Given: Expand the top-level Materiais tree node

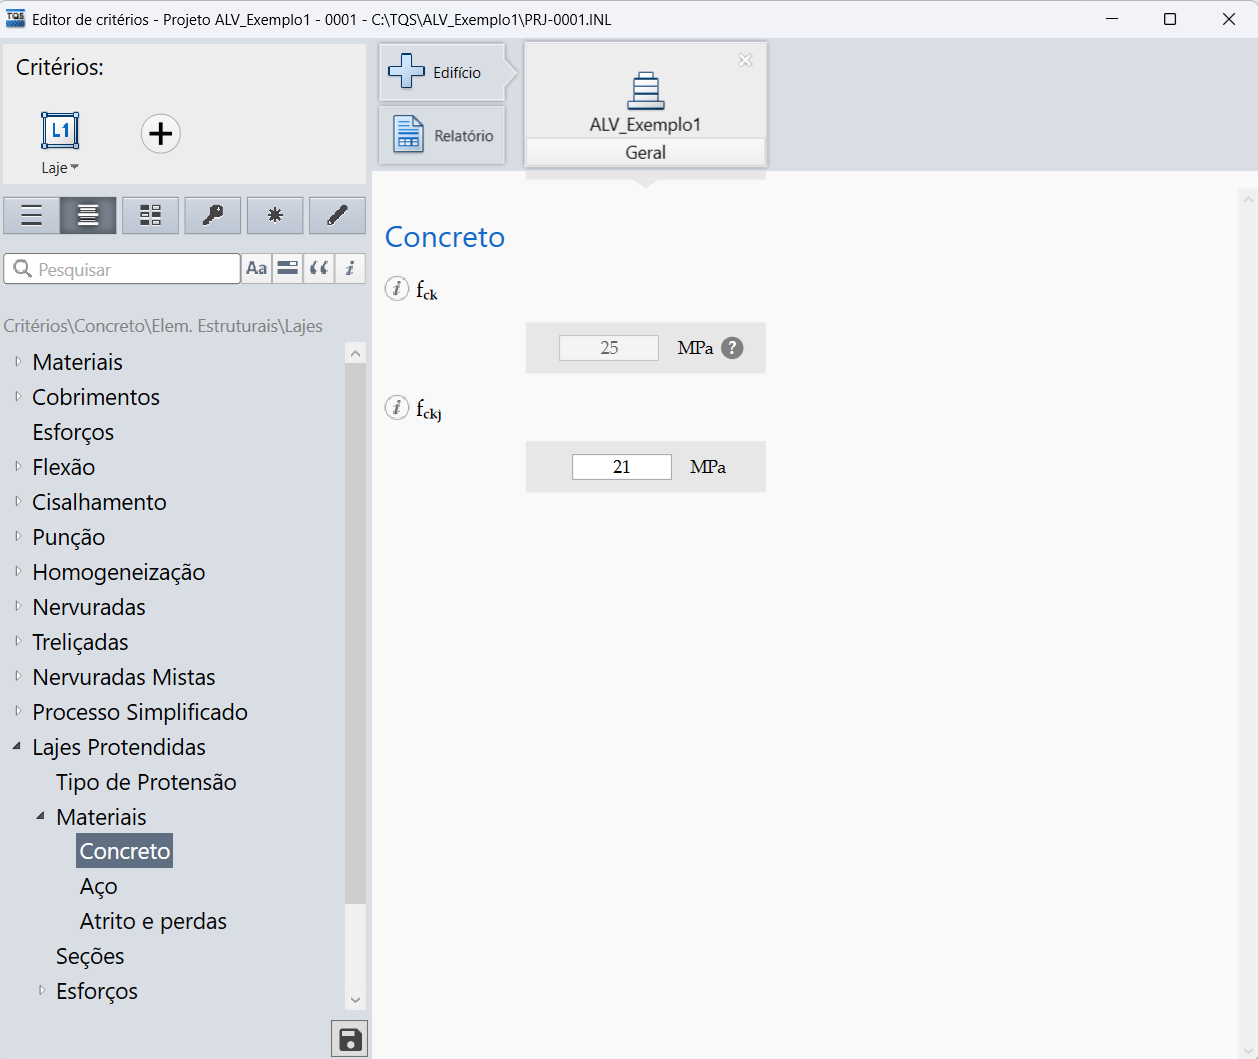Looking at the screenshot, I should 18,361.
